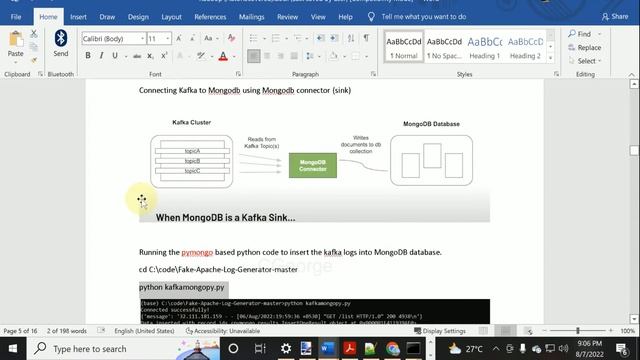This screenshot has height=360, width=640.
Task: Toggle Justify paragraph alignment
Action: point(294,56)
